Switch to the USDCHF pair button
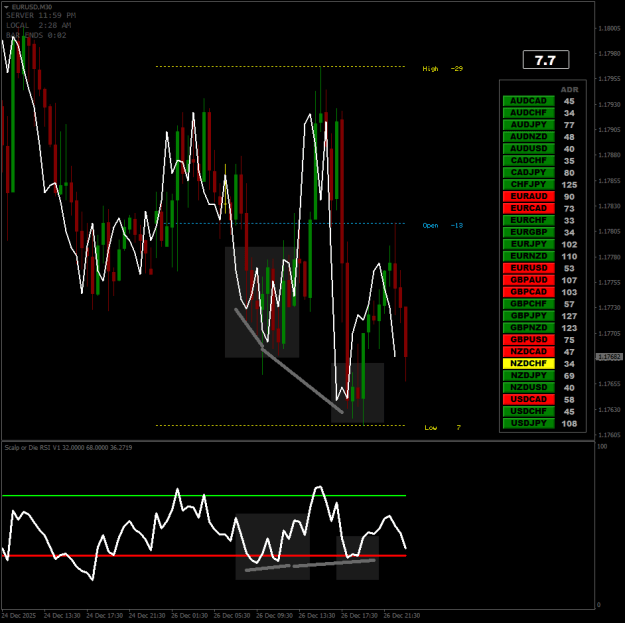 [529, 411]
